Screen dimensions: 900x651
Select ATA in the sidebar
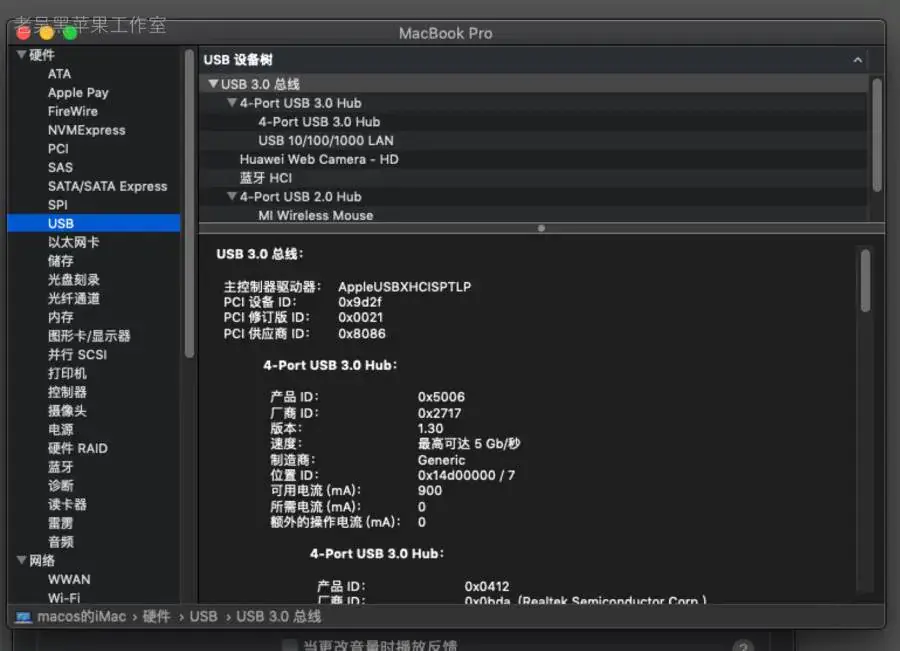pos(60,74)
